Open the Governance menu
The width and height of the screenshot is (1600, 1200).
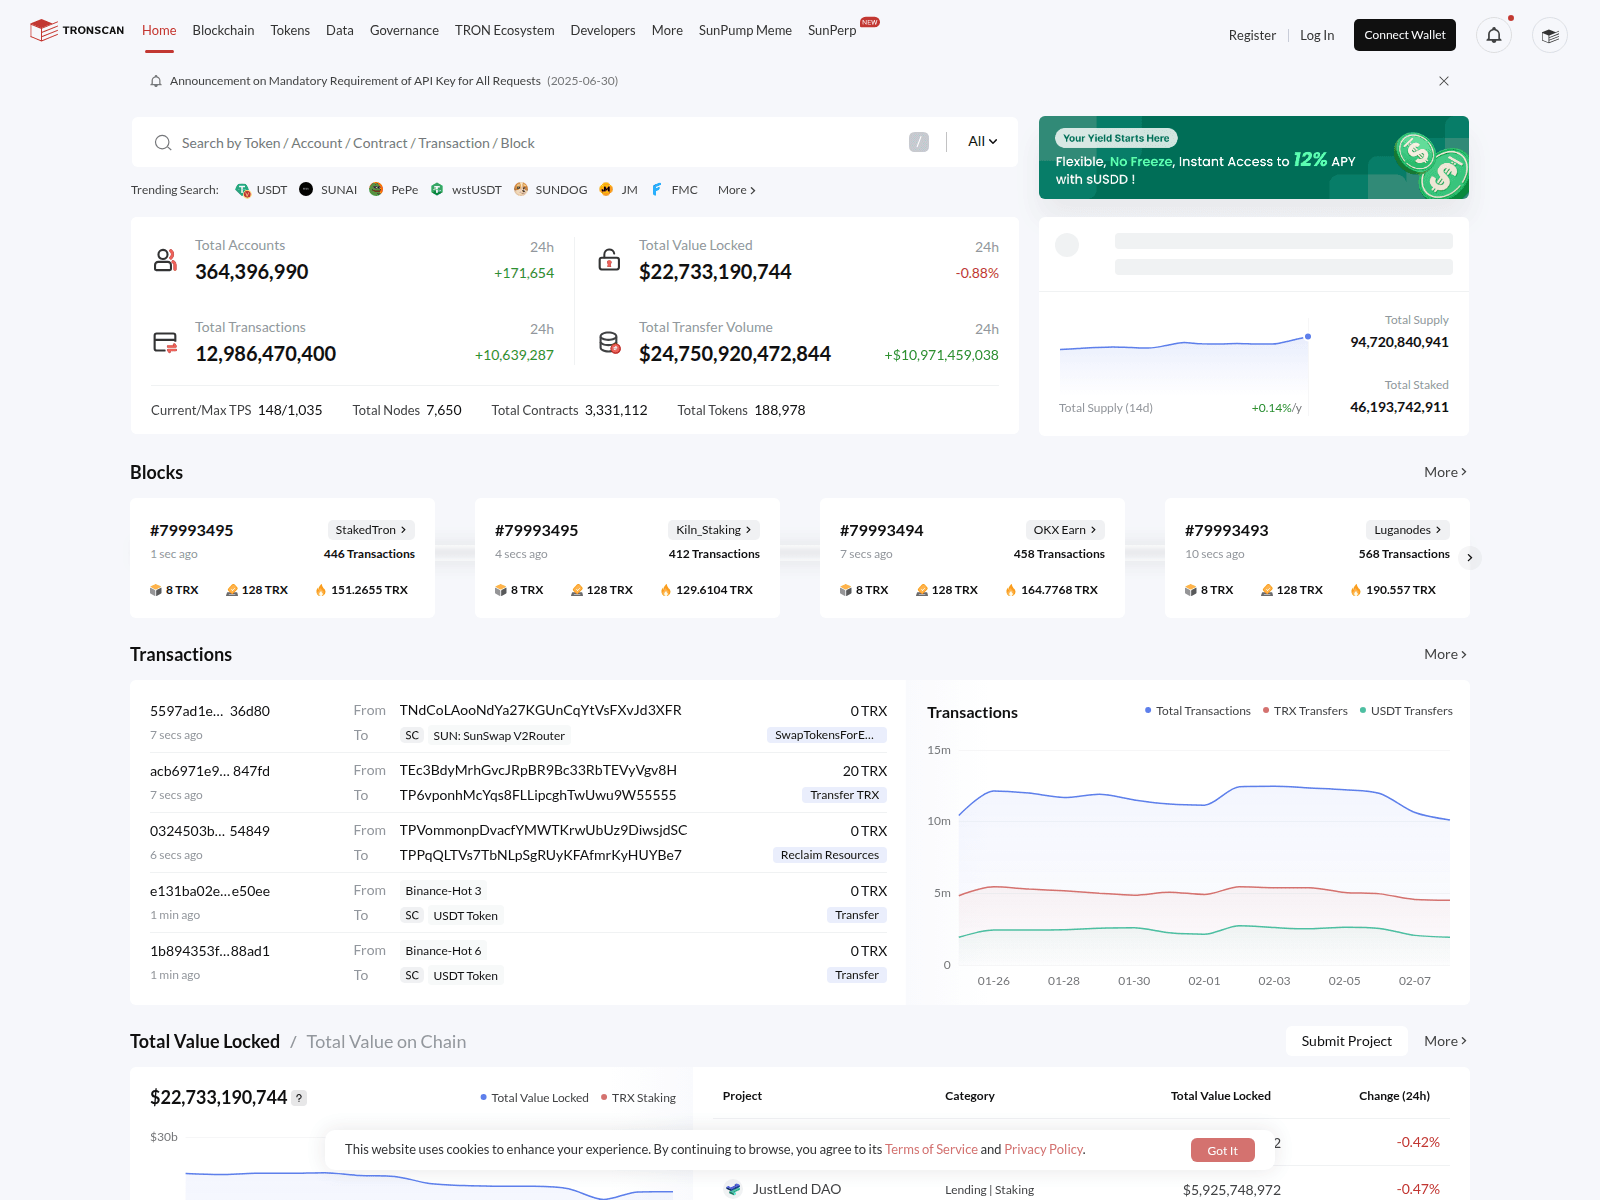click(x=404, y=30)
